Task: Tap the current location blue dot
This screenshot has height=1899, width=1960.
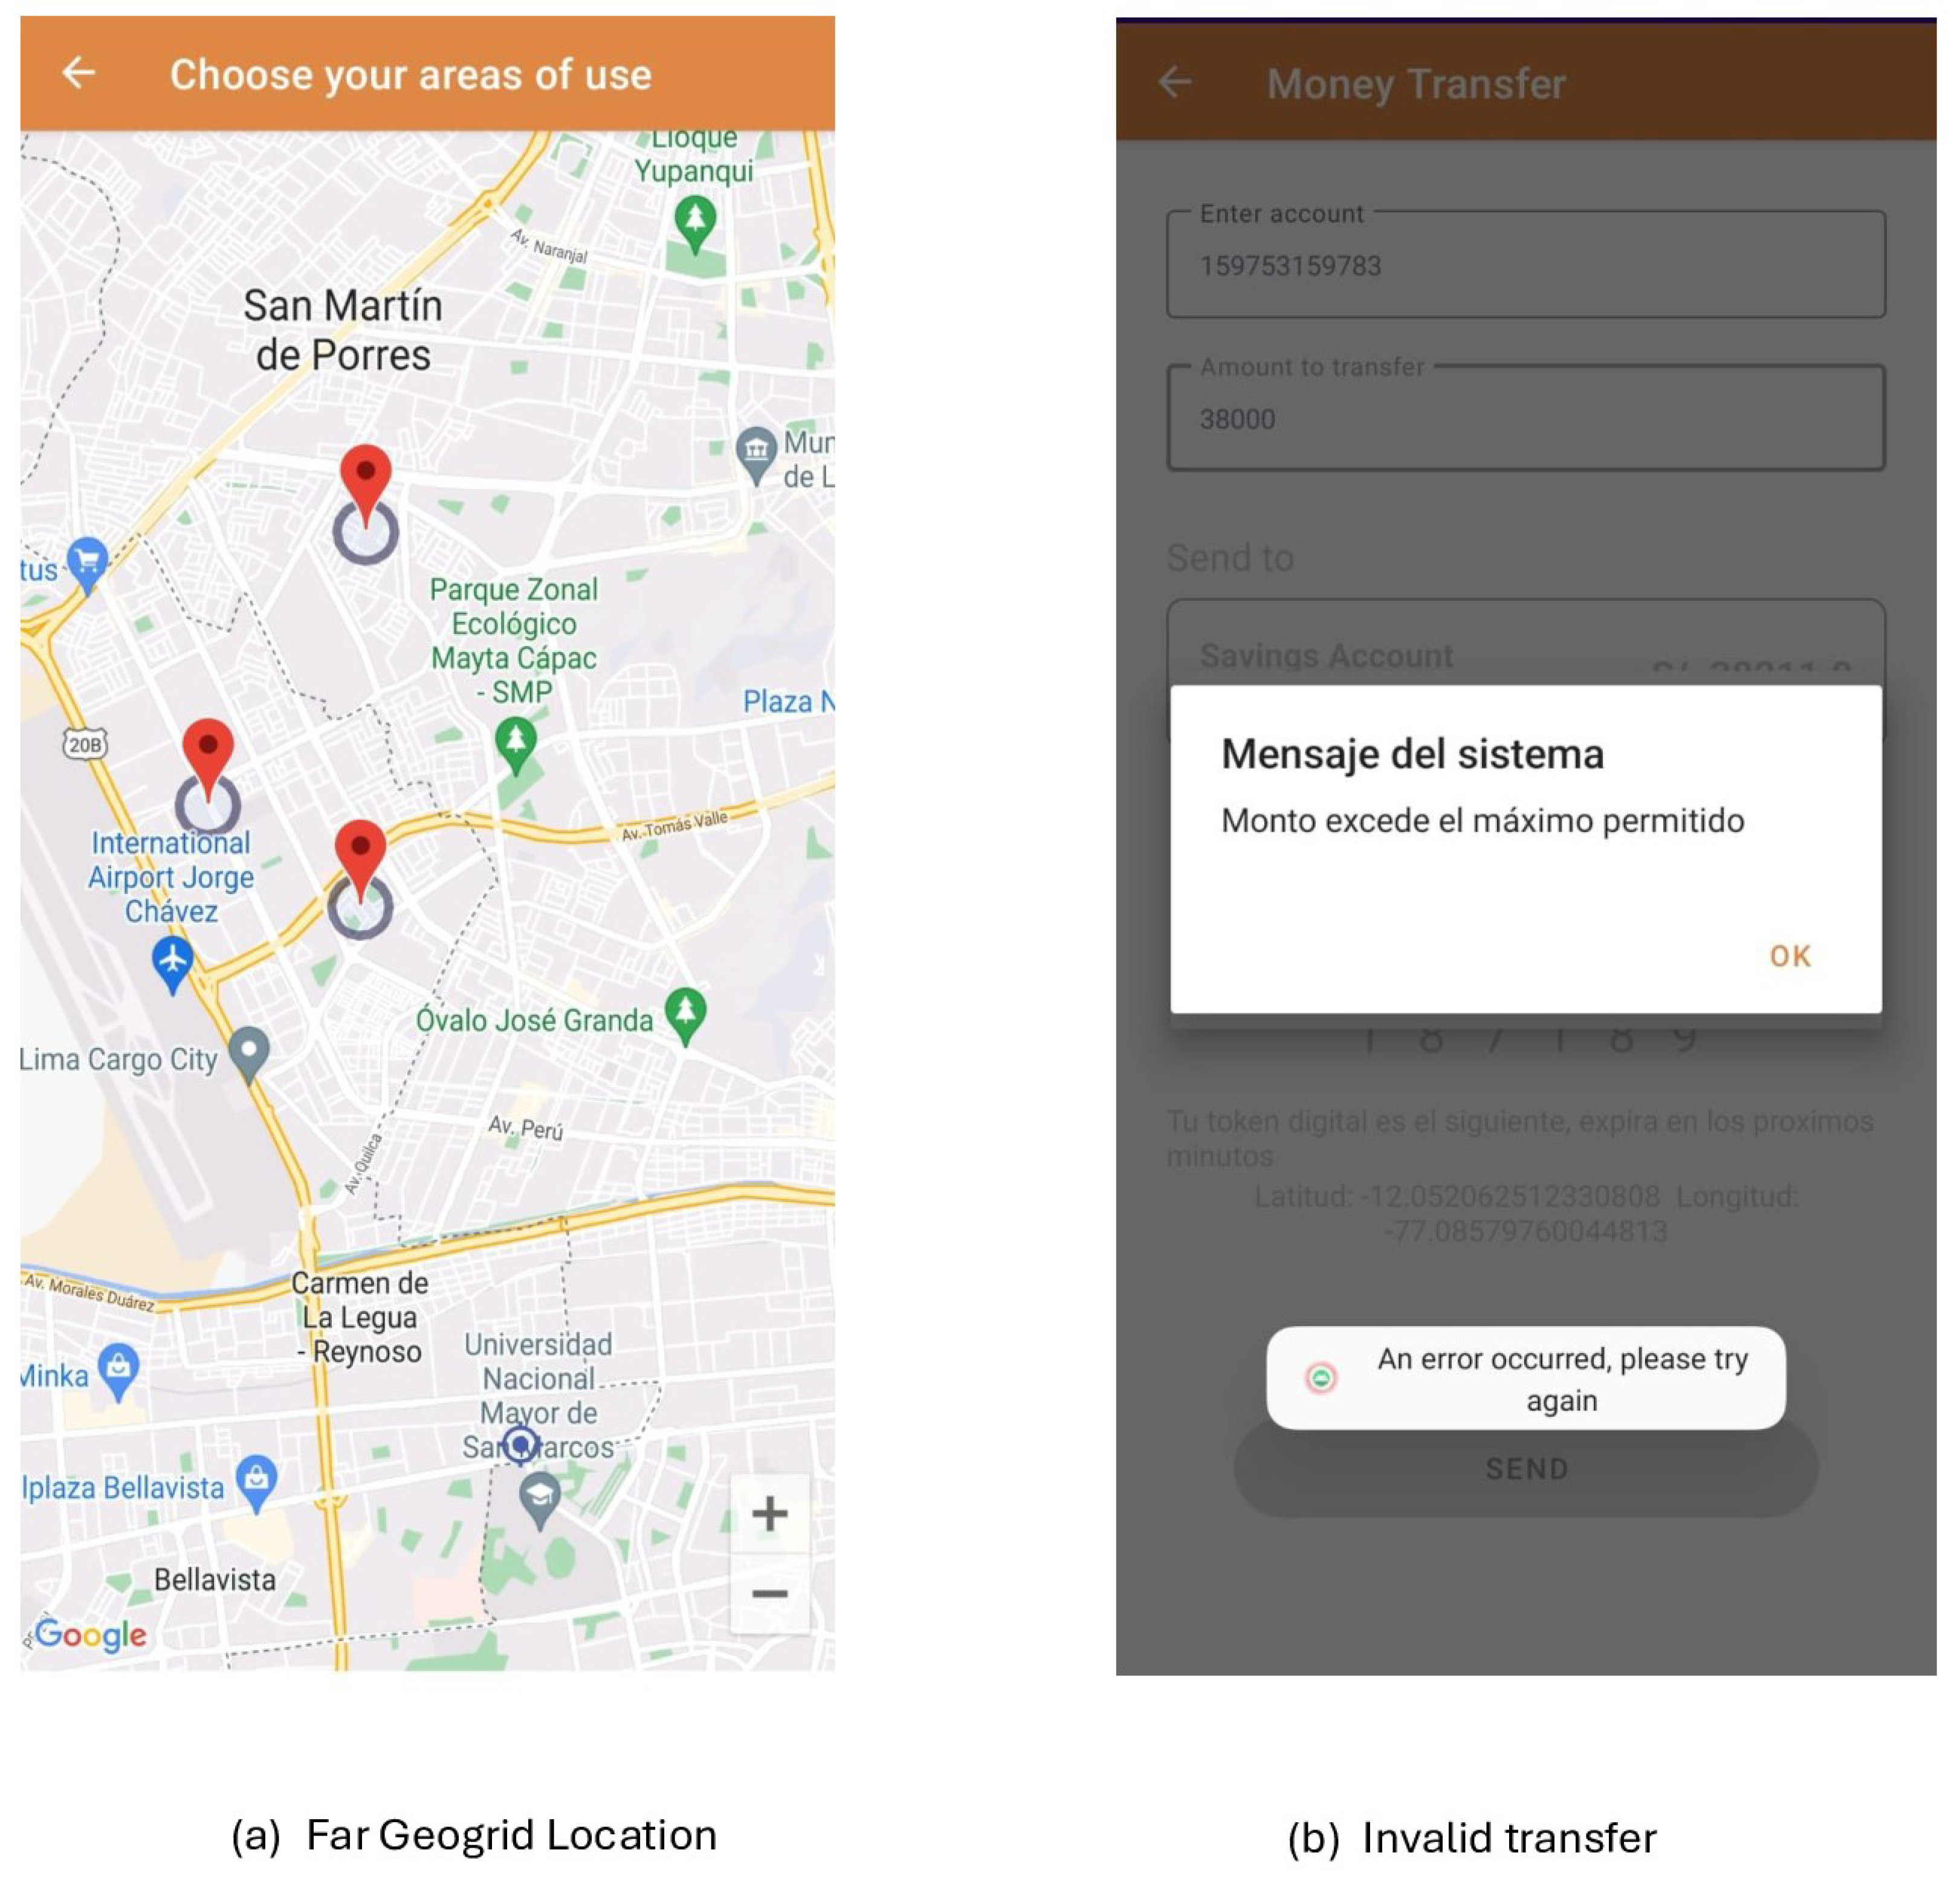Action: pos(520,1444)
